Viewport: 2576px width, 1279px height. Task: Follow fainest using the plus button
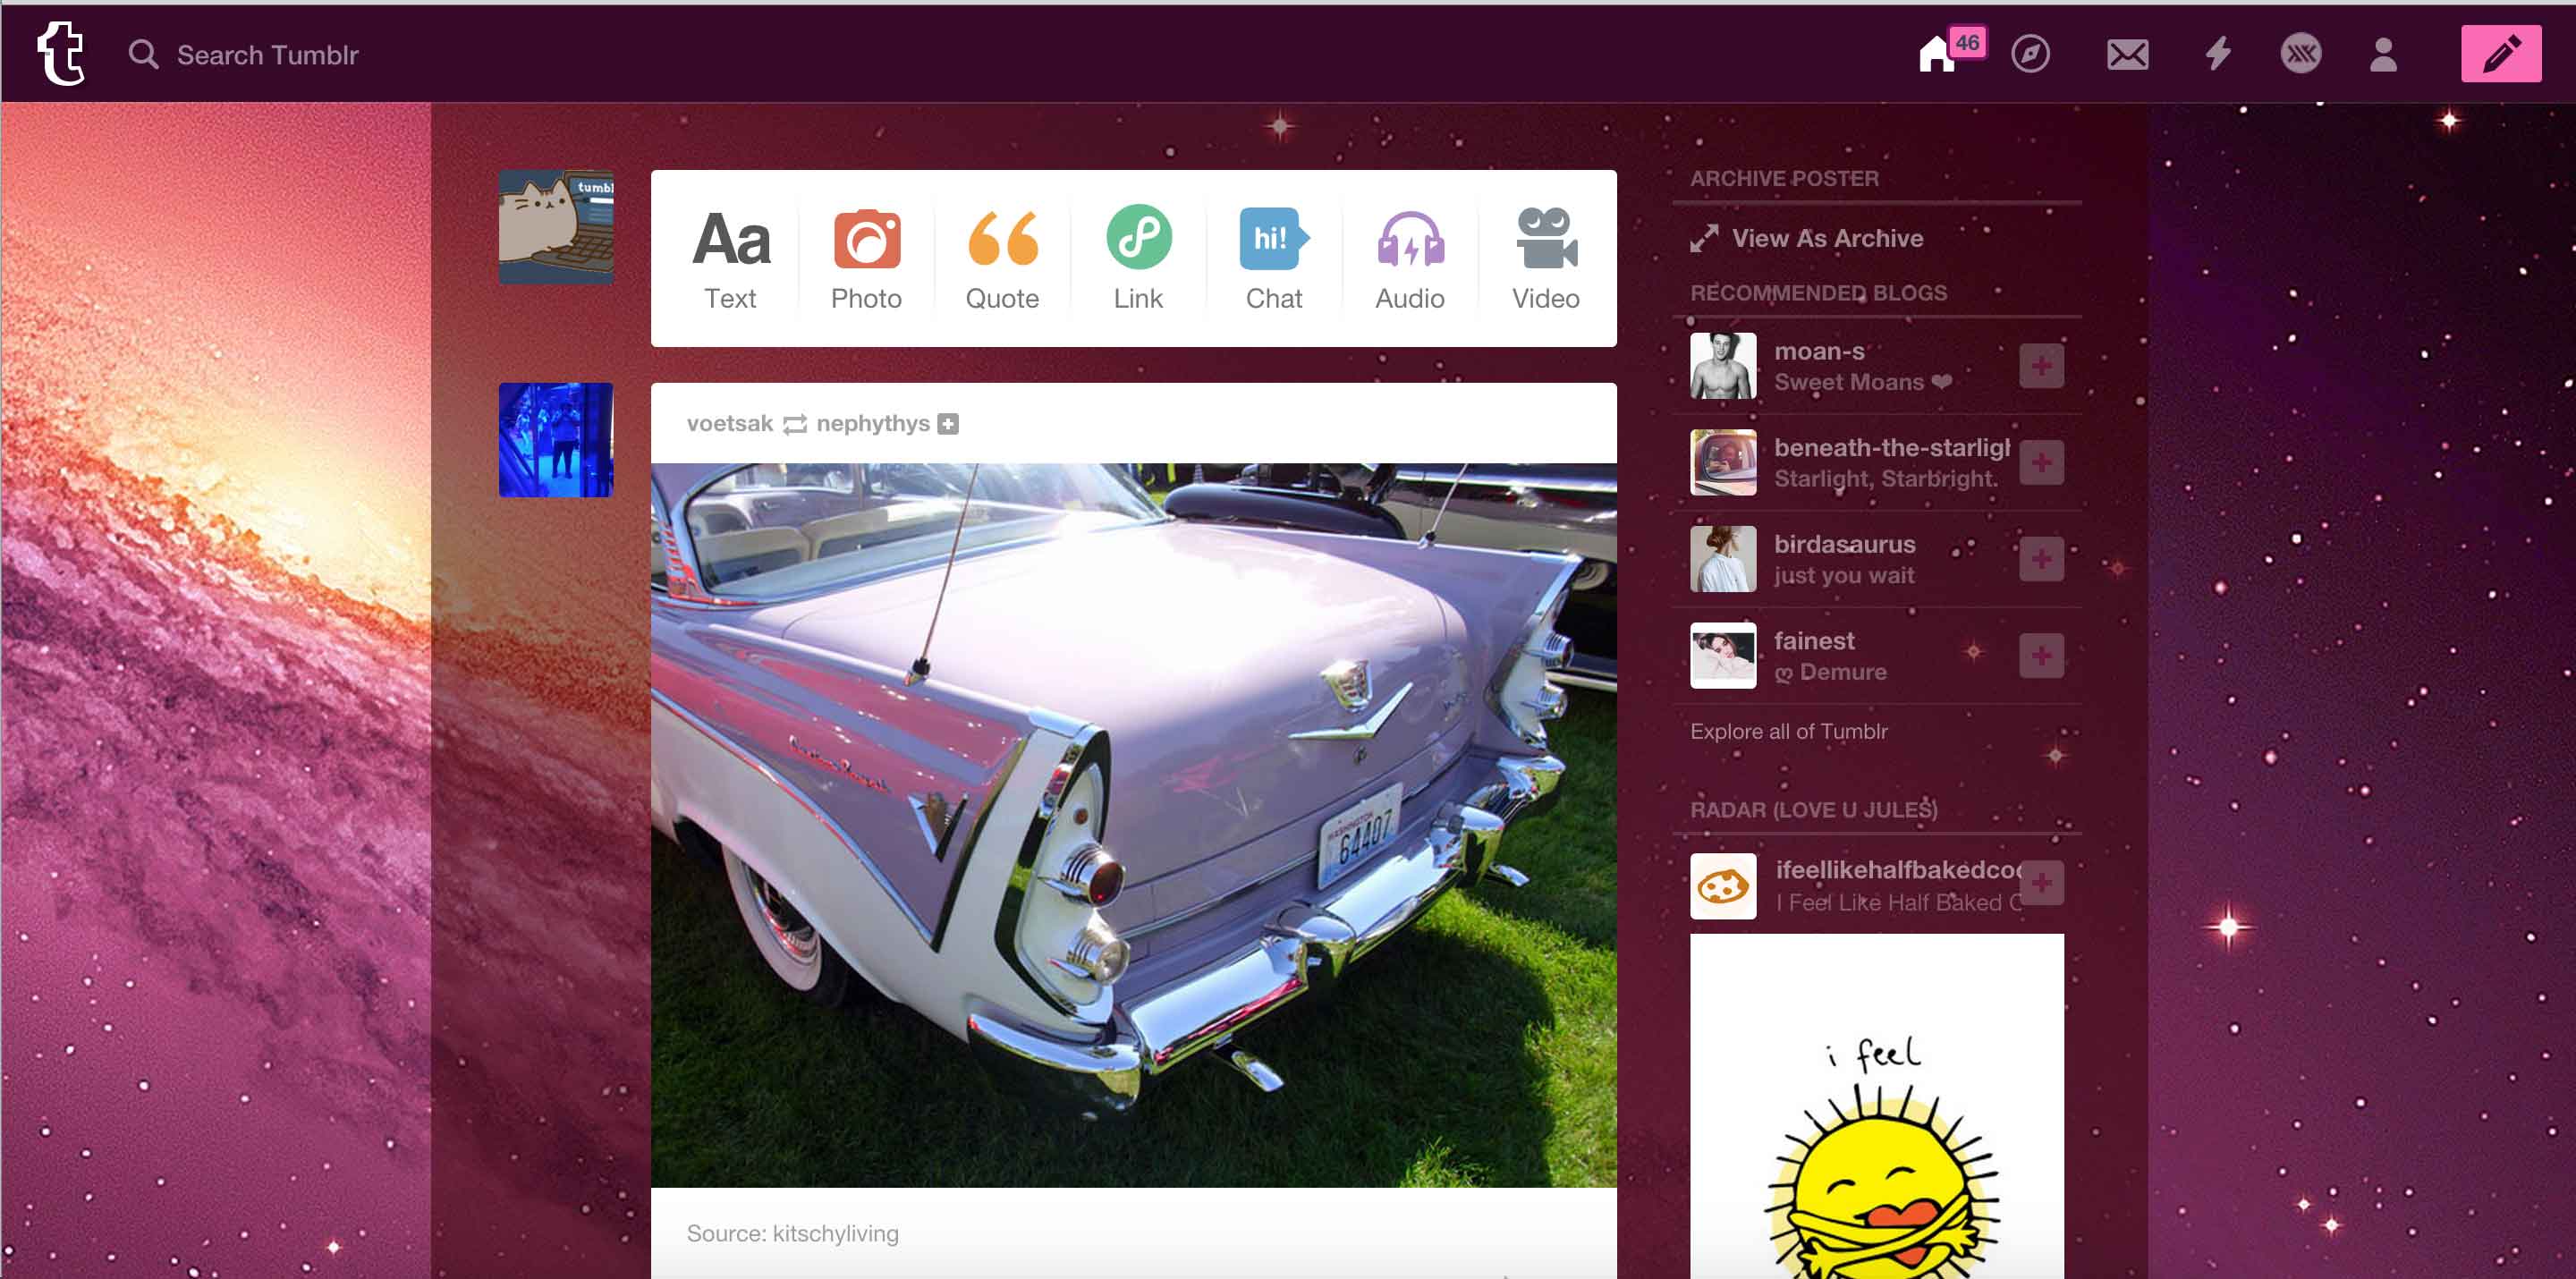[2041, 656]
